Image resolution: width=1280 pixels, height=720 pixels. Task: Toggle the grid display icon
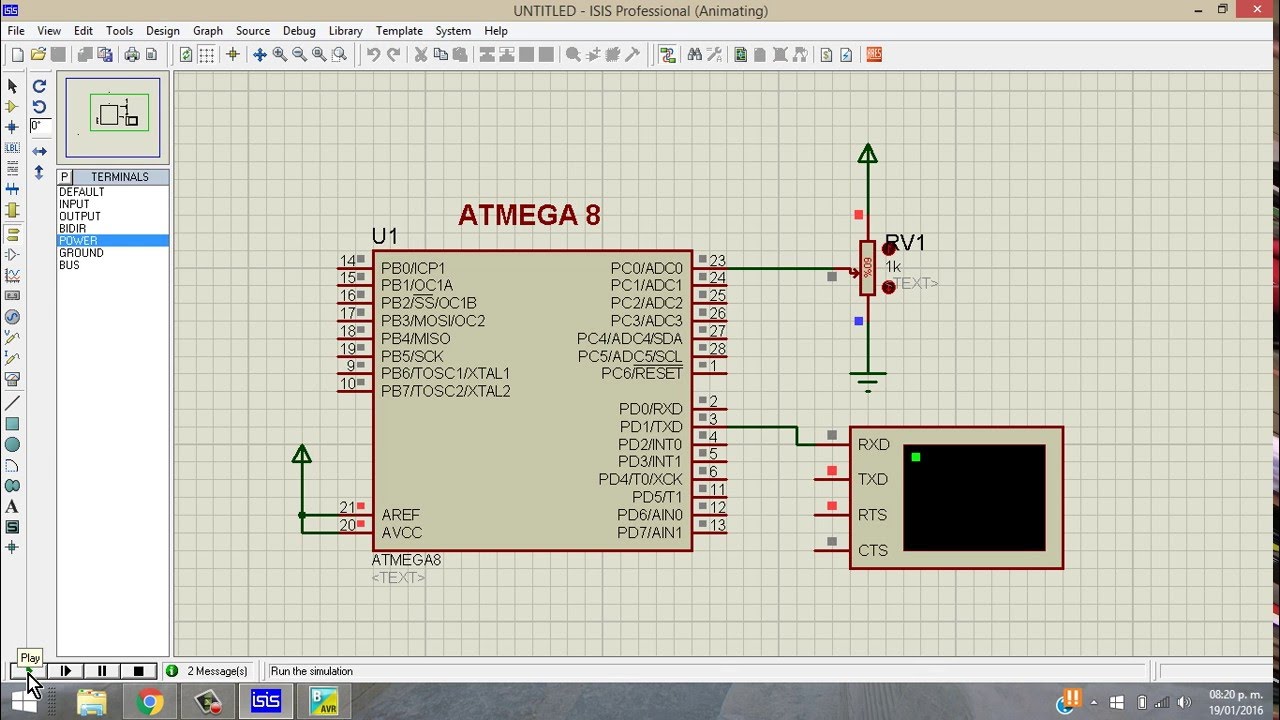pos(207,55)
